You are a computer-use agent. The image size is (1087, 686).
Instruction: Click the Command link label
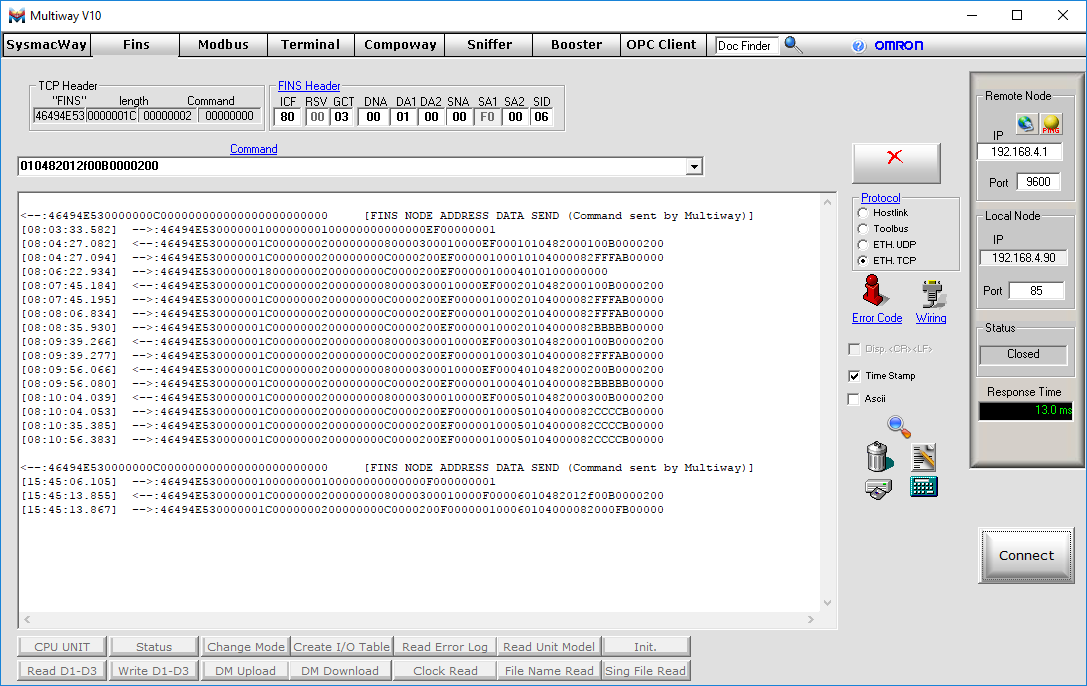(x=254, y=149)
